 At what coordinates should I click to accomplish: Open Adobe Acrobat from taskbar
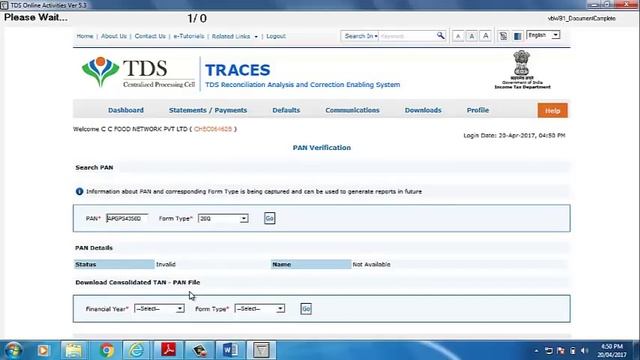168,350
